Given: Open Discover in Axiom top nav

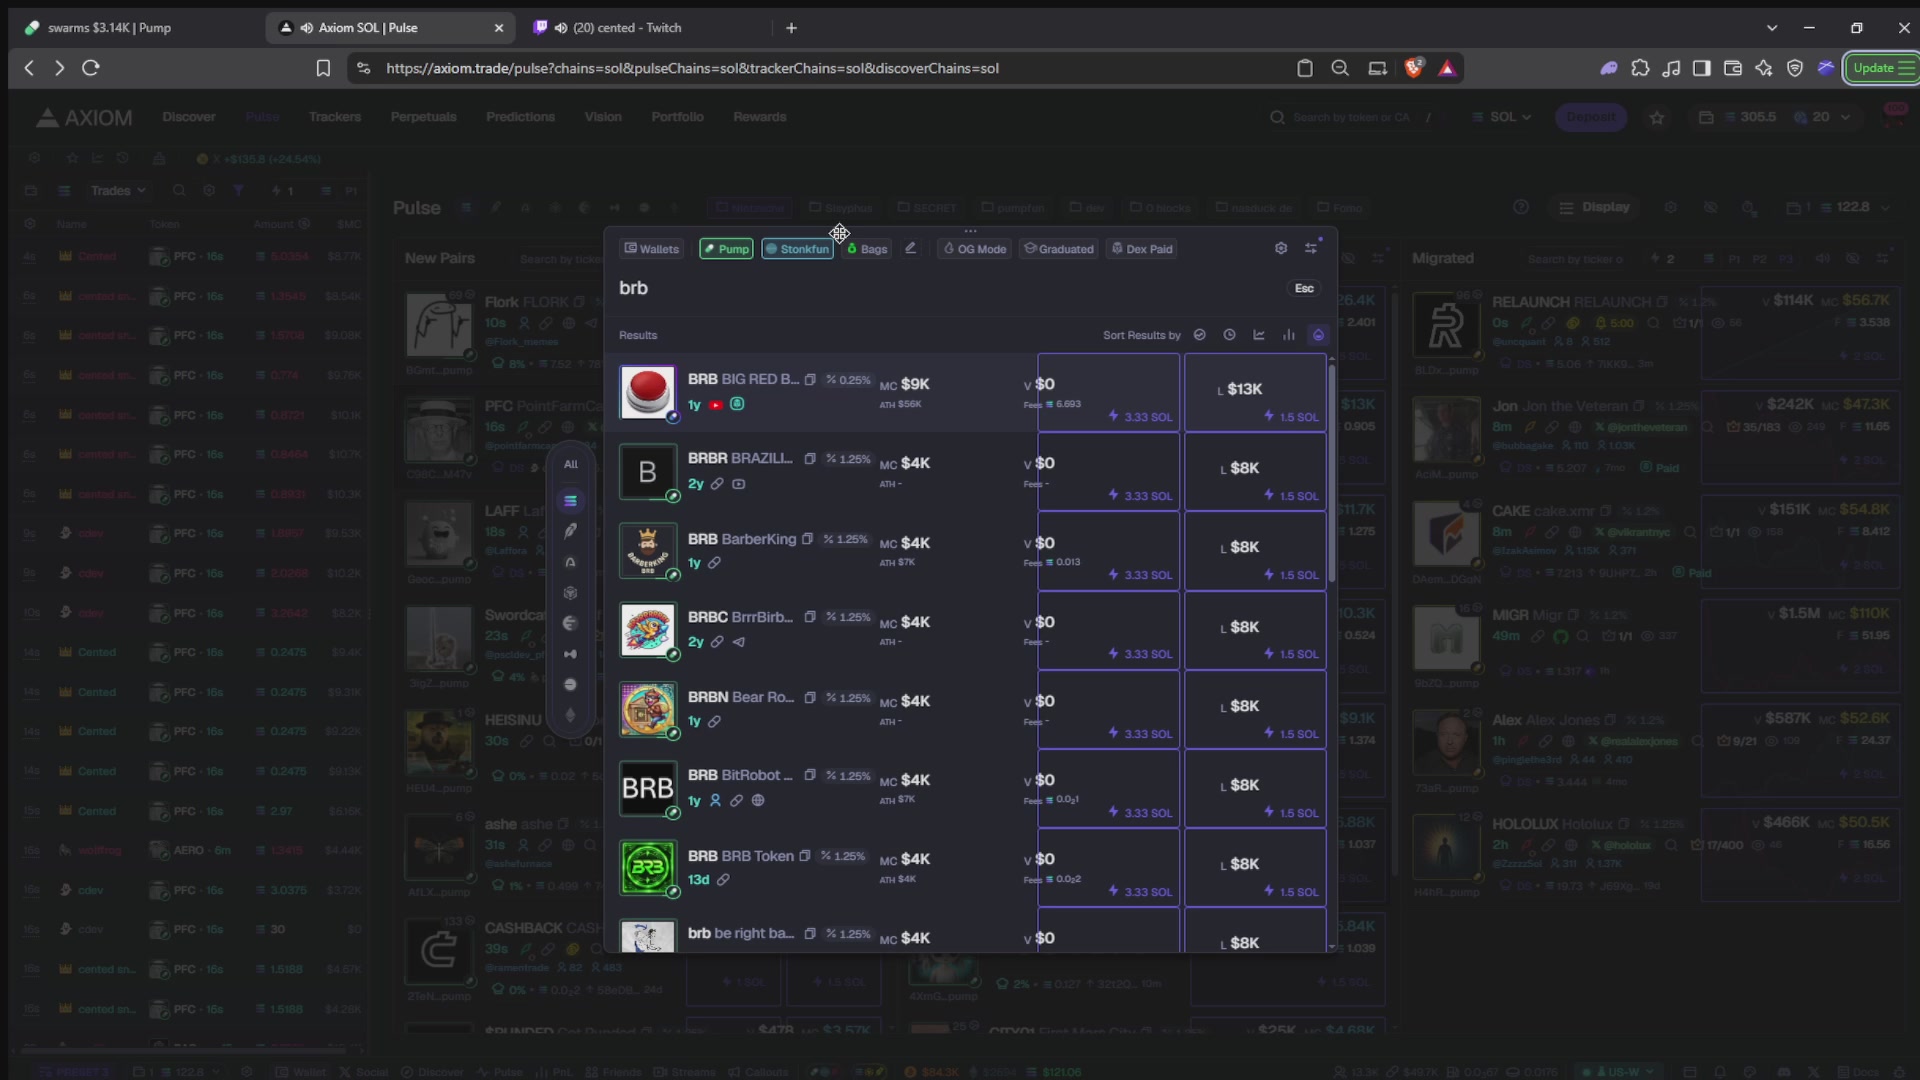Looking at the screenshot, I should pyautogui.click(x=189, y=117).
